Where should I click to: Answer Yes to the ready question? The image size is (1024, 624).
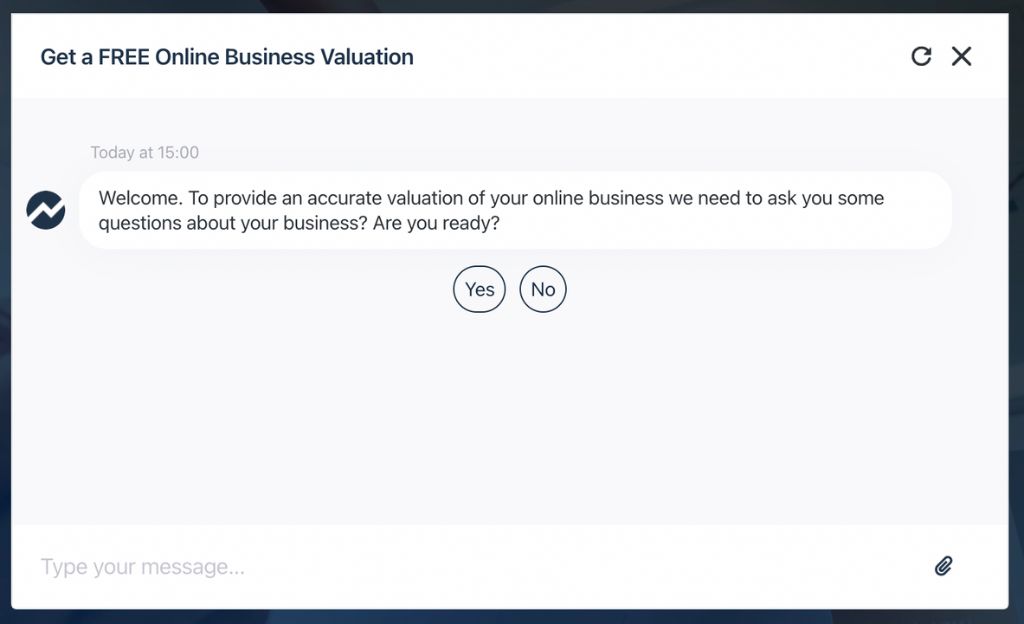(480, 289)
